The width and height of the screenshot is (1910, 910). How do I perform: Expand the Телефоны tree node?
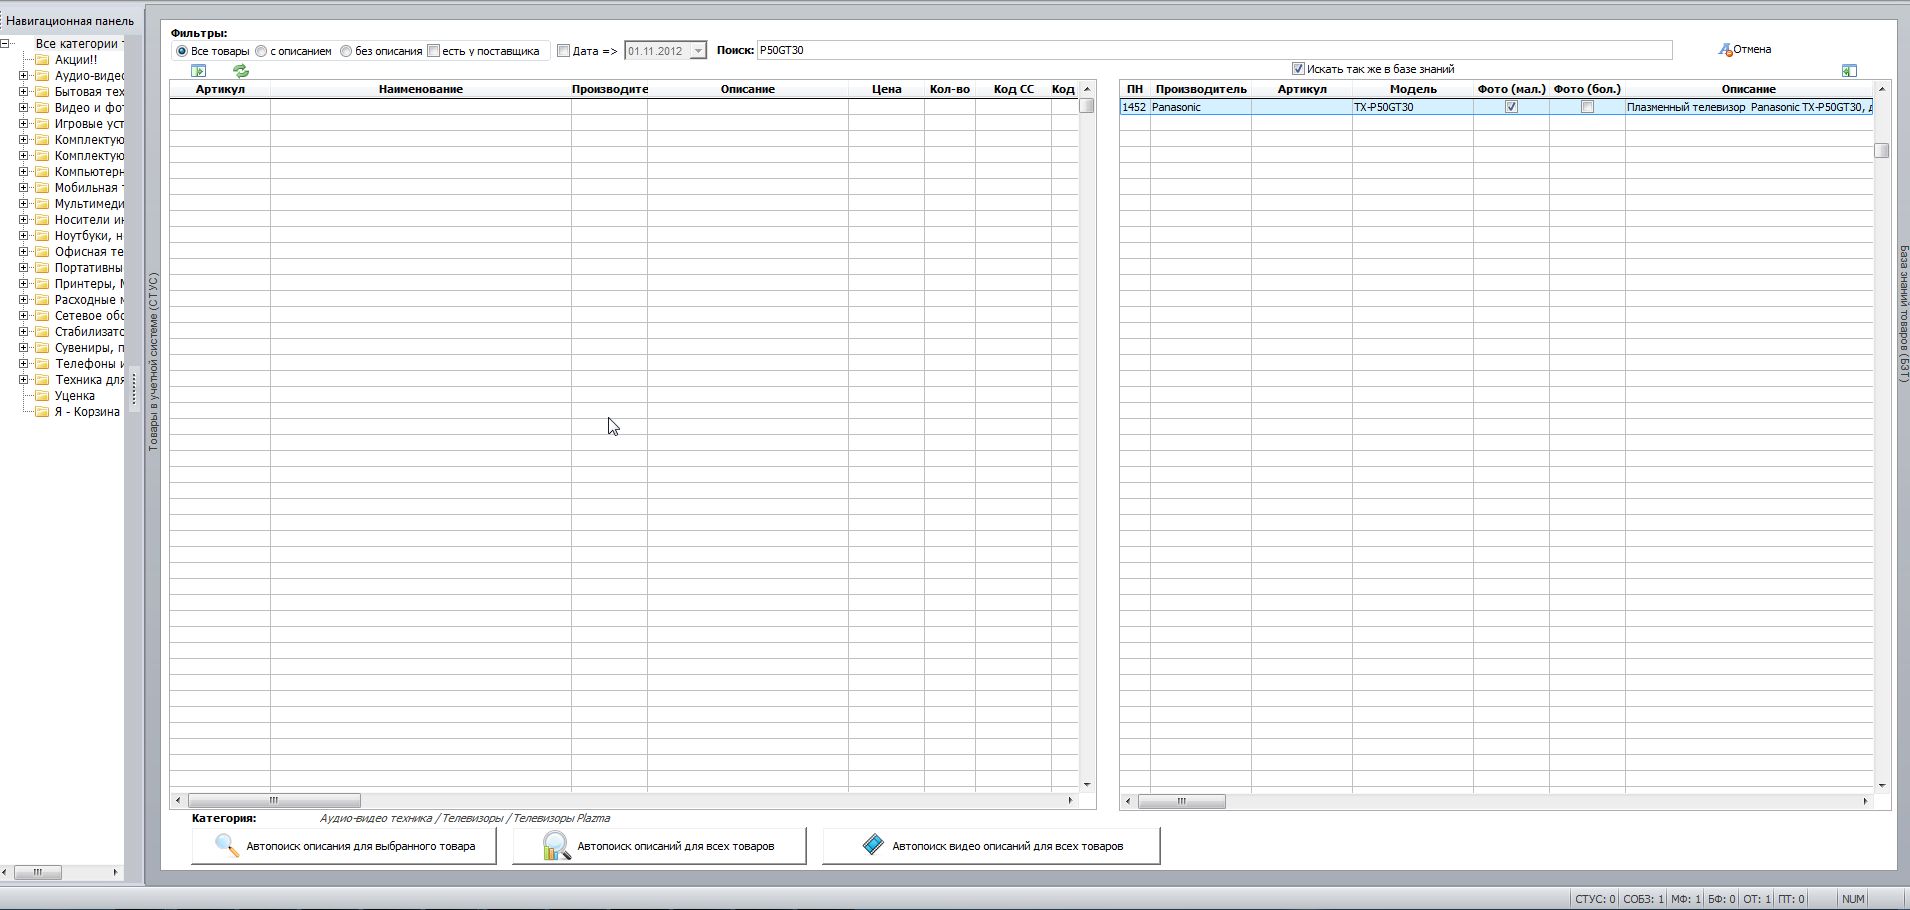[x=24, y=364]
